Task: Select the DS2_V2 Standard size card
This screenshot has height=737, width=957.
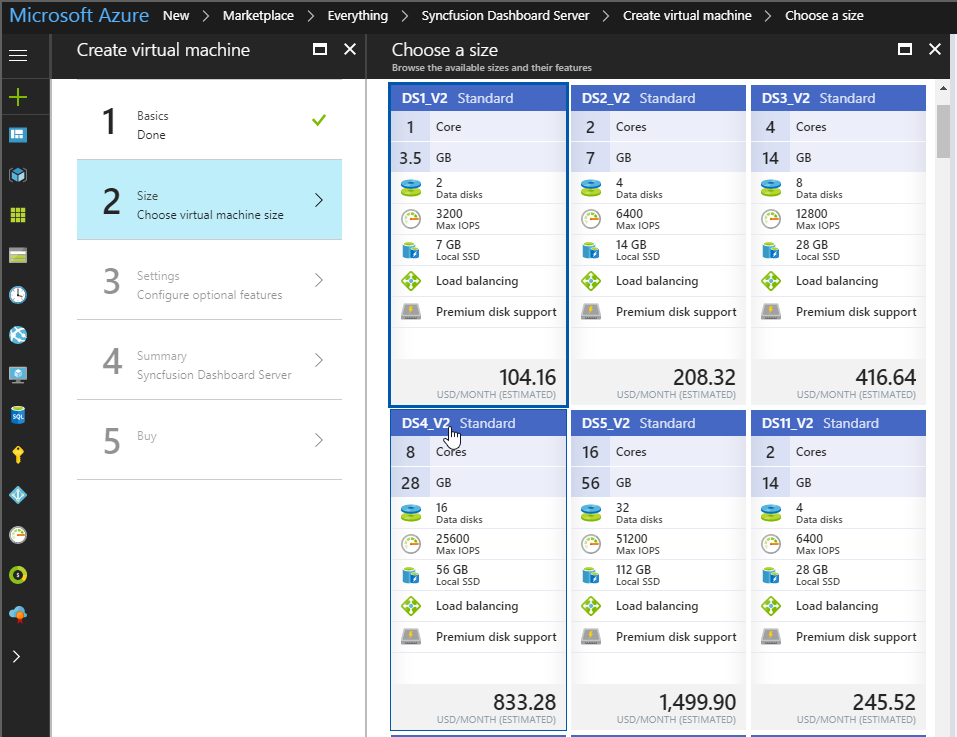Action: [x=658, y=244]
